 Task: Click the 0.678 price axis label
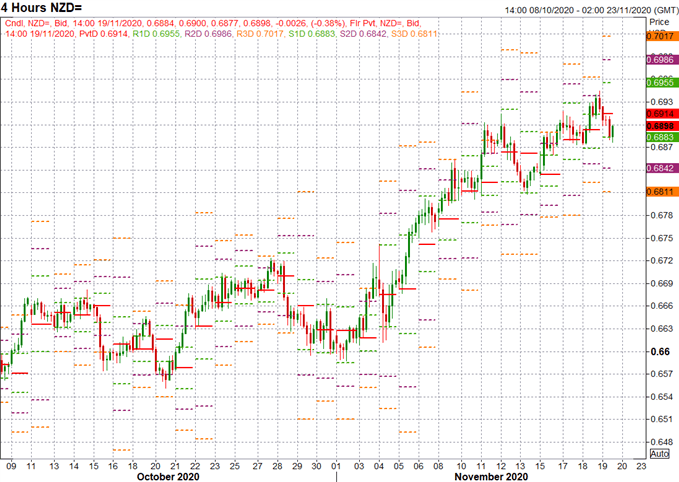[662, 215]
